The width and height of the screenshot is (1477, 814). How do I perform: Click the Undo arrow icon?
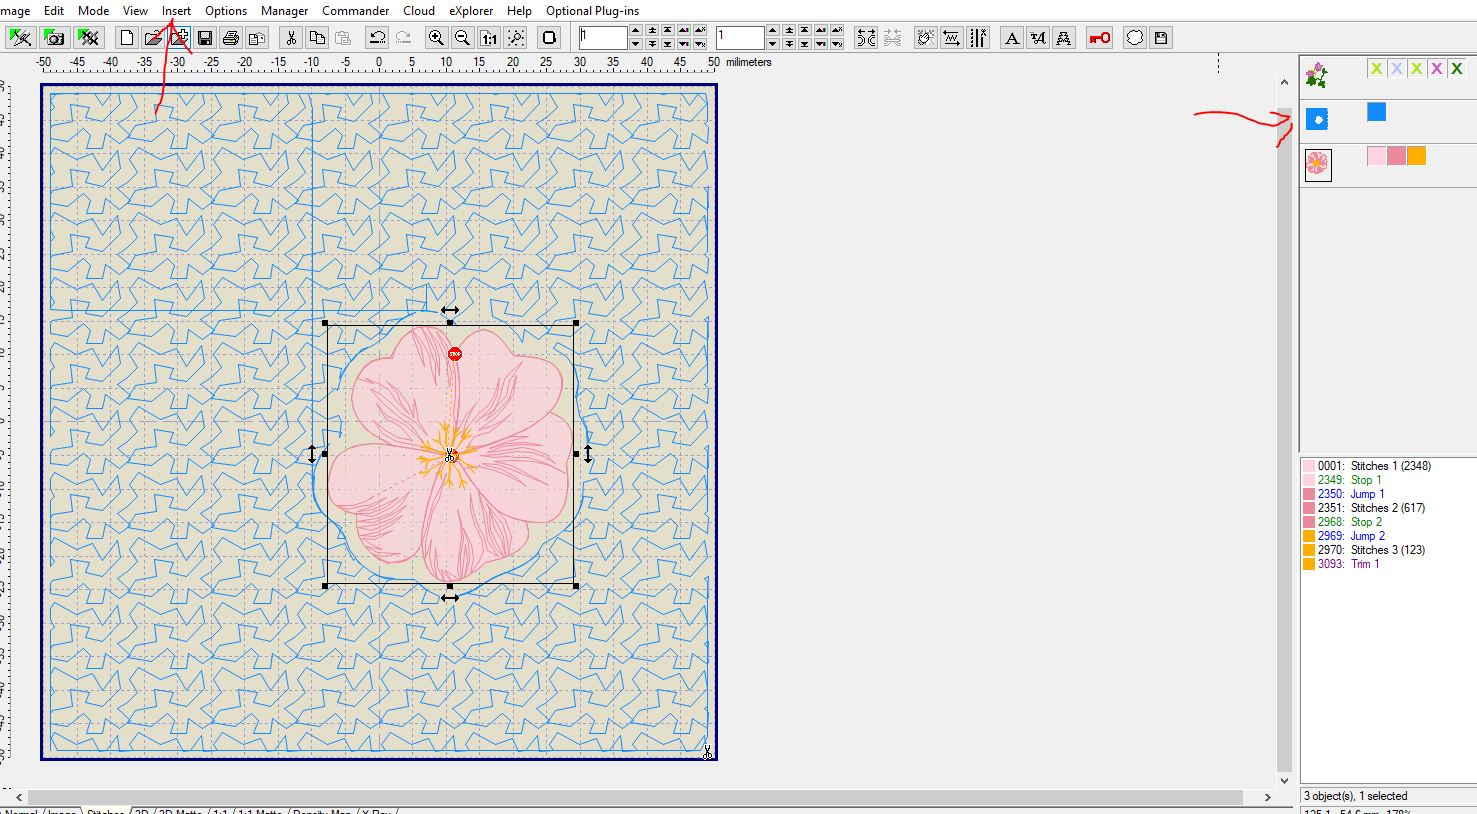tap(377, 38)
